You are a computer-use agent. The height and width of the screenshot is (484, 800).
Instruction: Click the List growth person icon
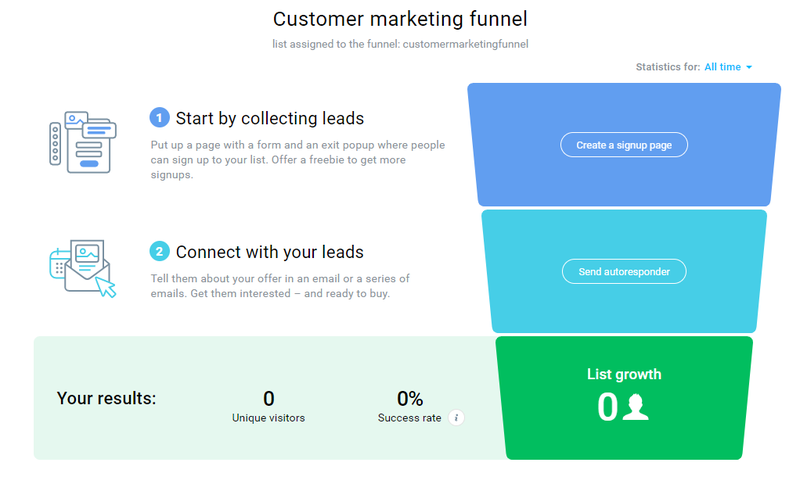tap(636, 407)
